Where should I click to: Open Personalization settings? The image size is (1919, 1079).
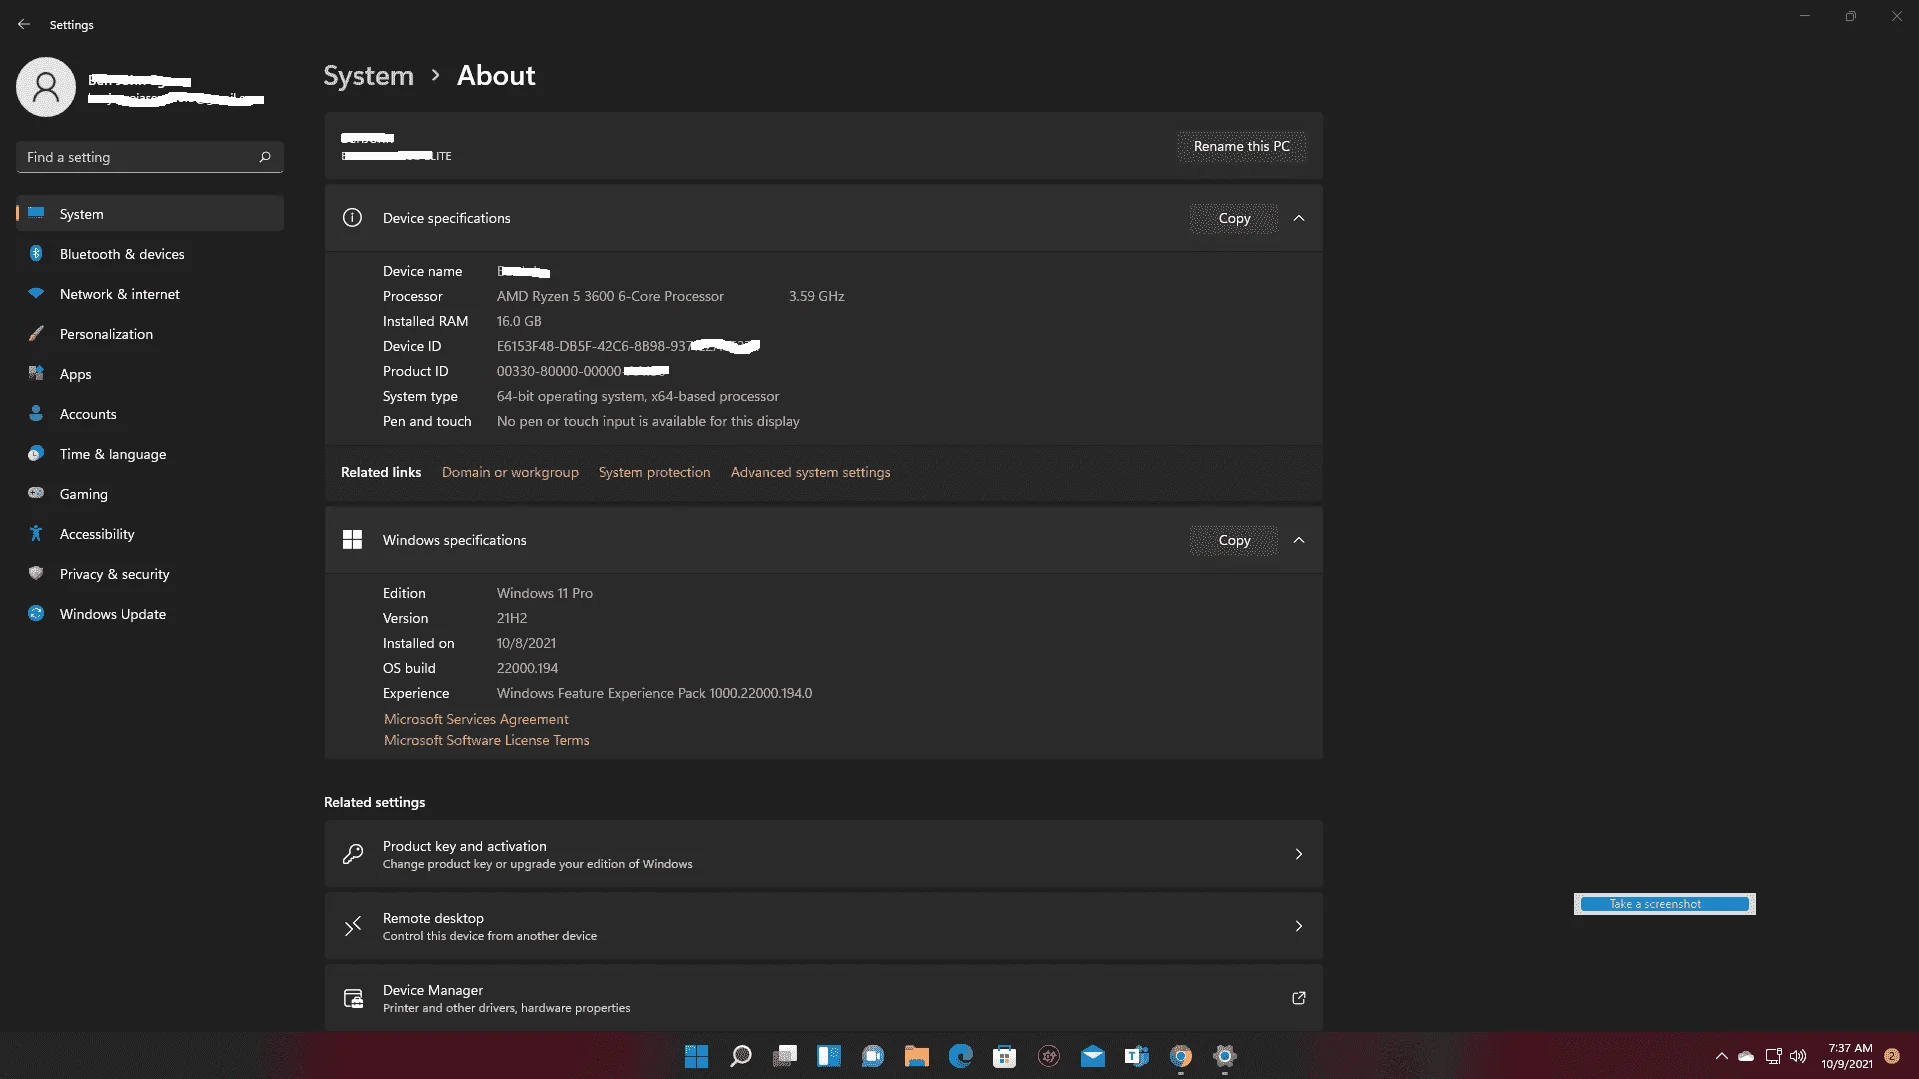150,334
